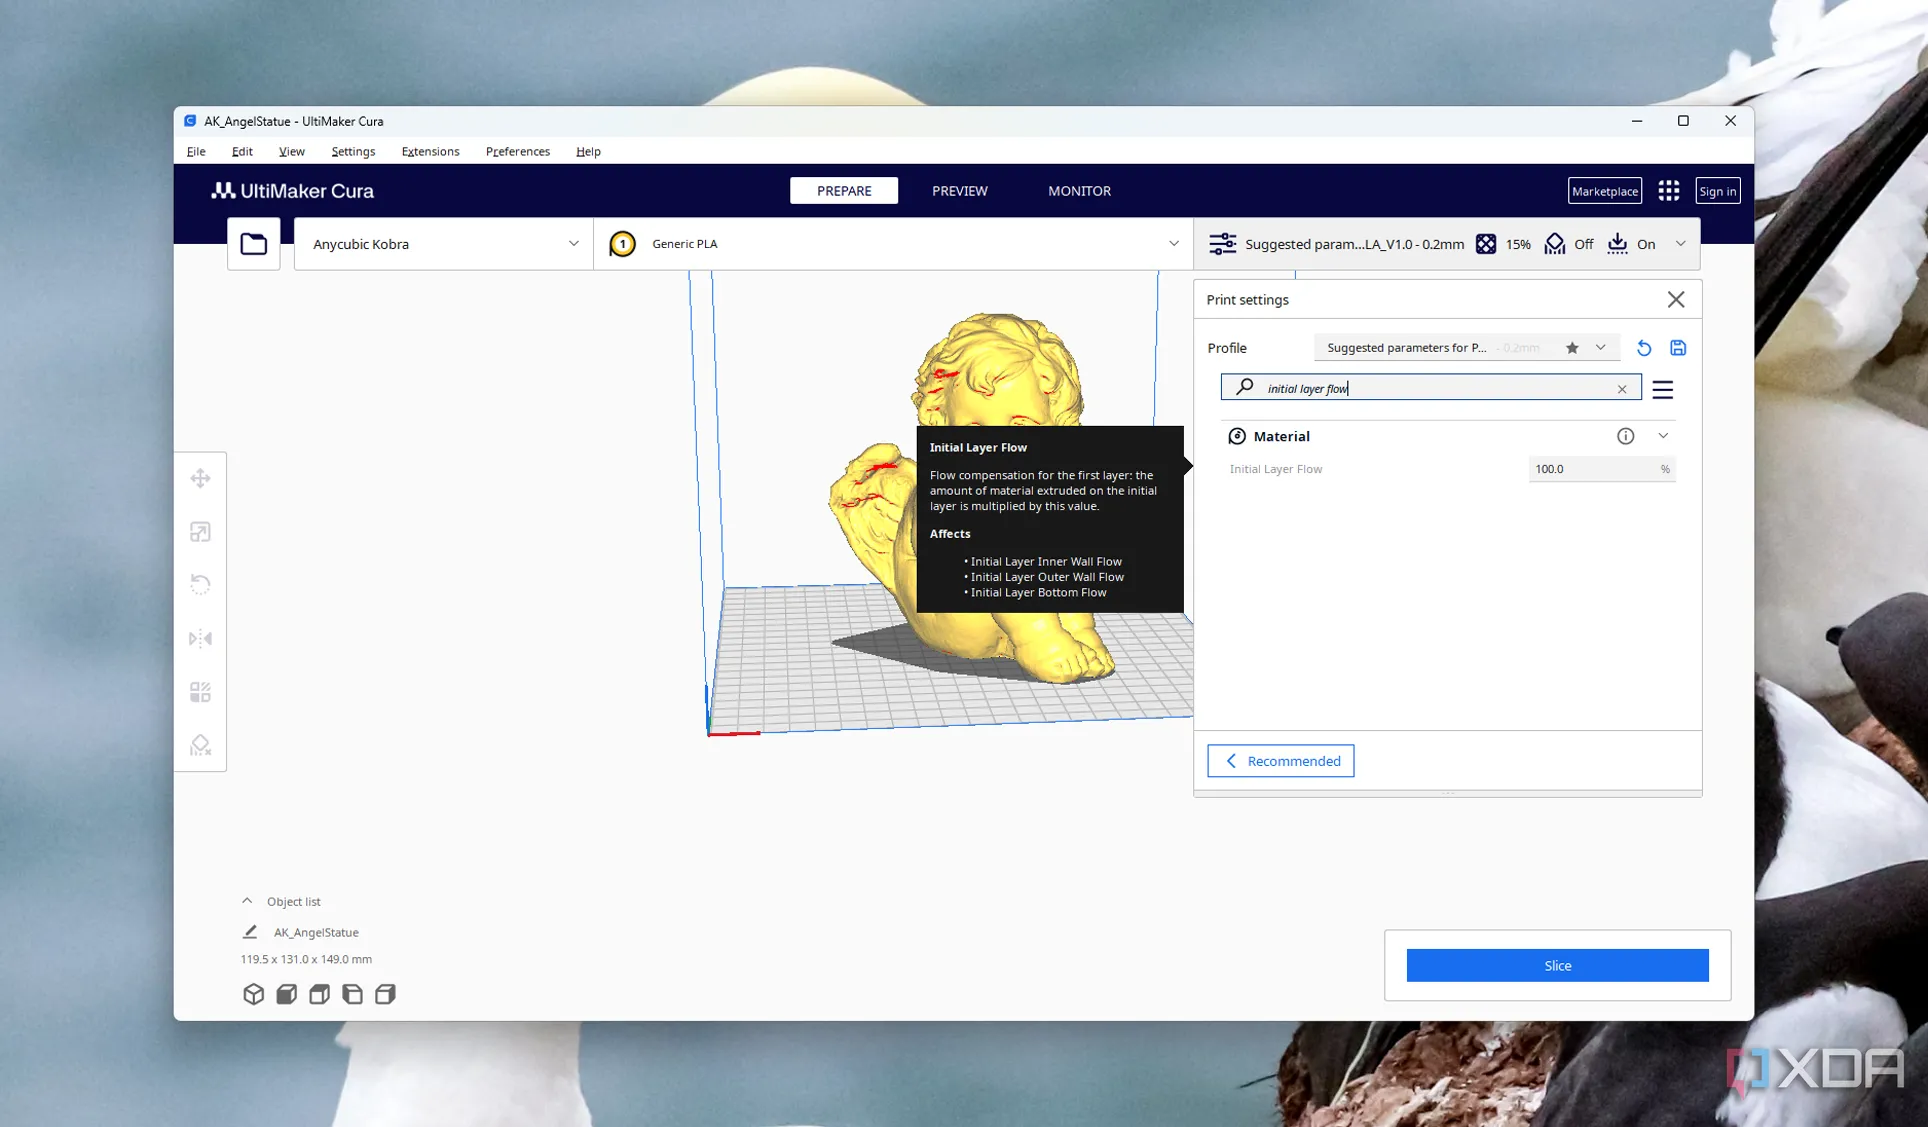Save profile with floppy disk icon
The image size is (1928, 1127).
click(1678, 348)
